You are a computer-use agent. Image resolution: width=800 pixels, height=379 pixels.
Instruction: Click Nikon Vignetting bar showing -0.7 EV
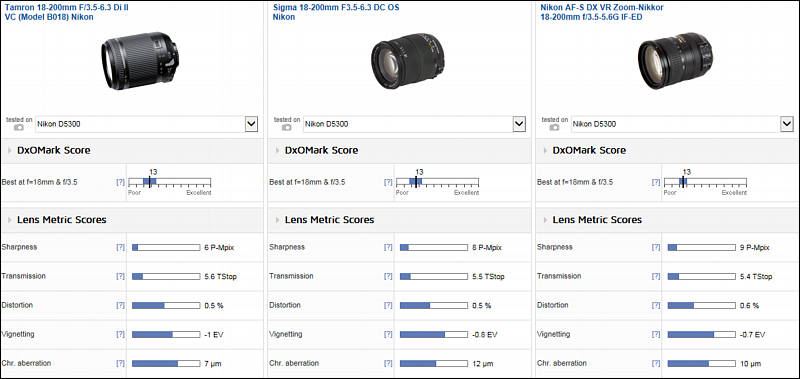pos(702,335)
